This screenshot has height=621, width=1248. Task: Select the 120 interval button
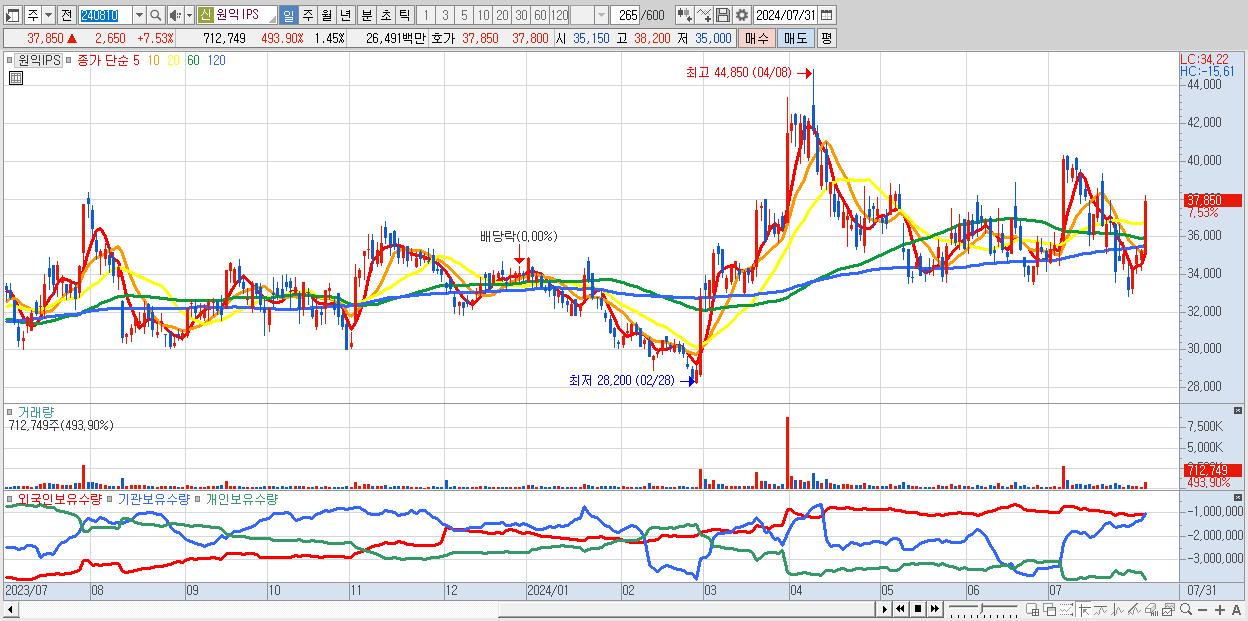coord(559,15)
